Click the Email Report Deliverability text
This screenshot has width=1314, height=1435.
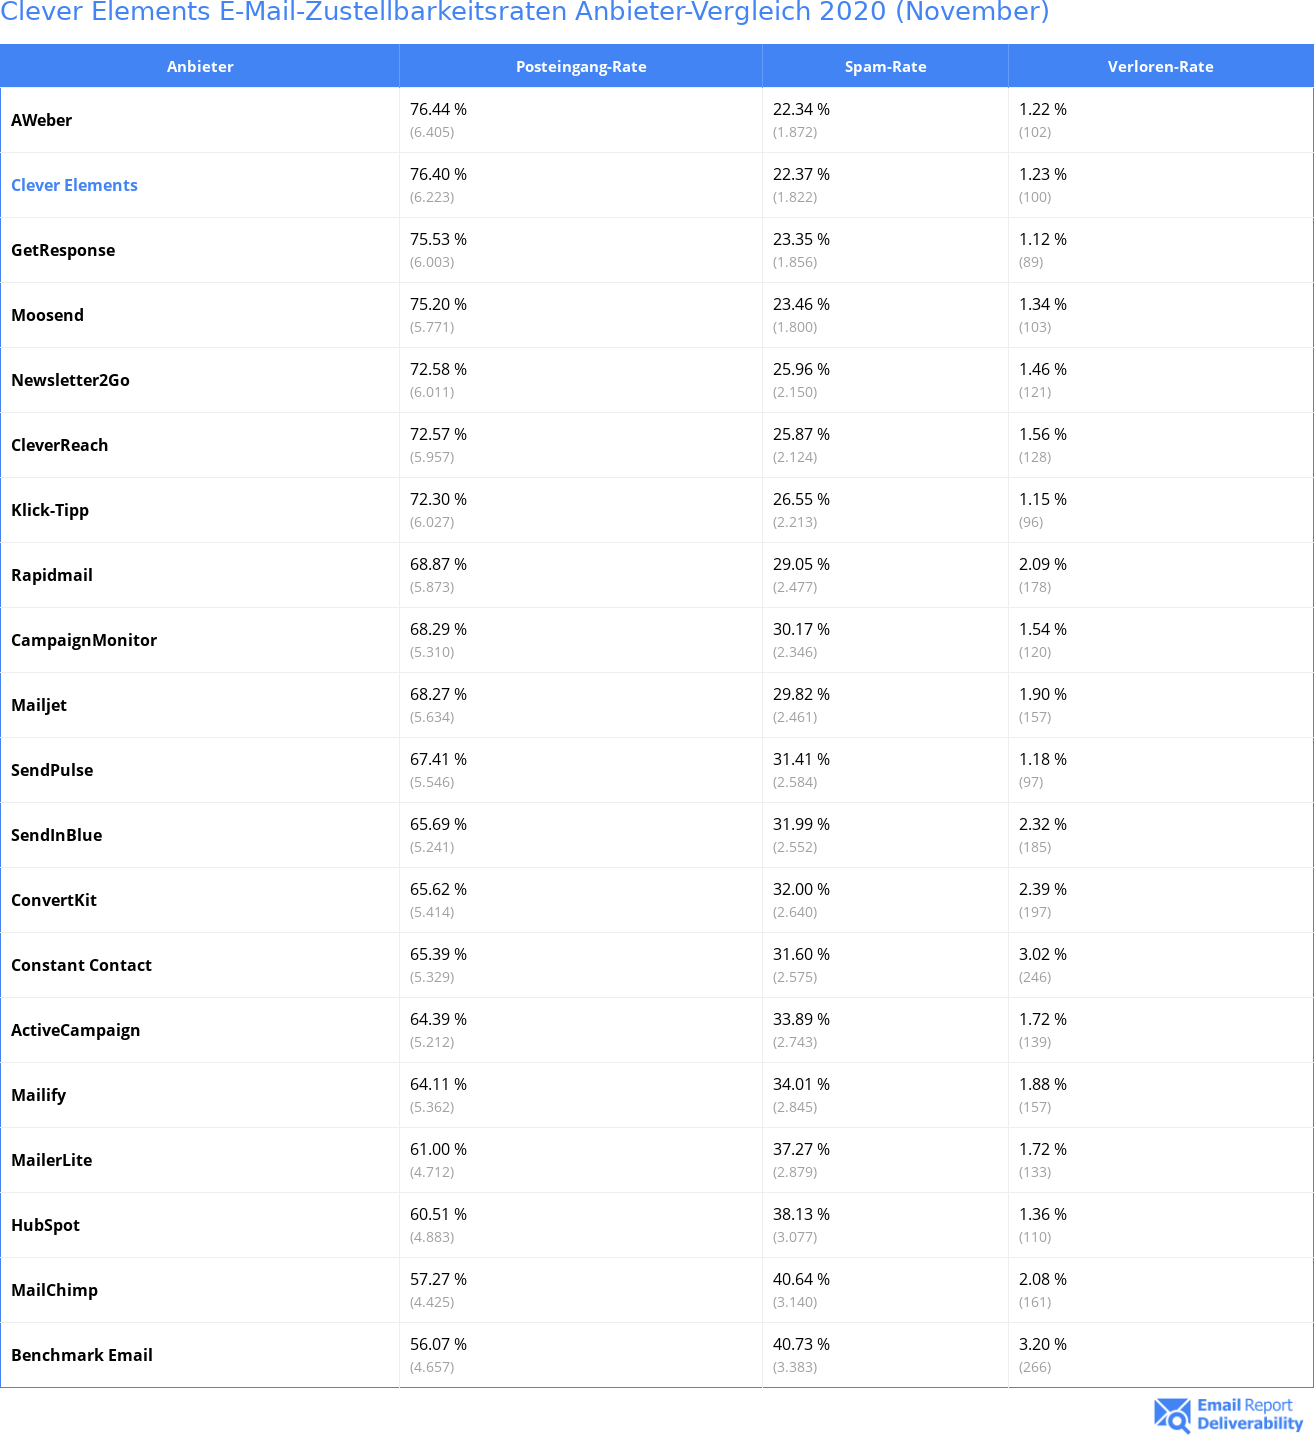(x=1250, y=1414)
